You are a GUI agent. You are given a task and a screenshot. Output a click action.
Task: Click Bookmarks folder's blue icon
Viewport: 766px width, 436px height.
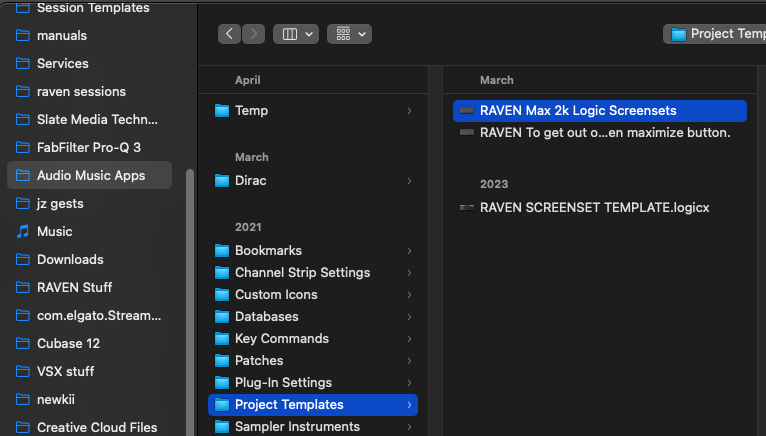(x=222, y=251)
